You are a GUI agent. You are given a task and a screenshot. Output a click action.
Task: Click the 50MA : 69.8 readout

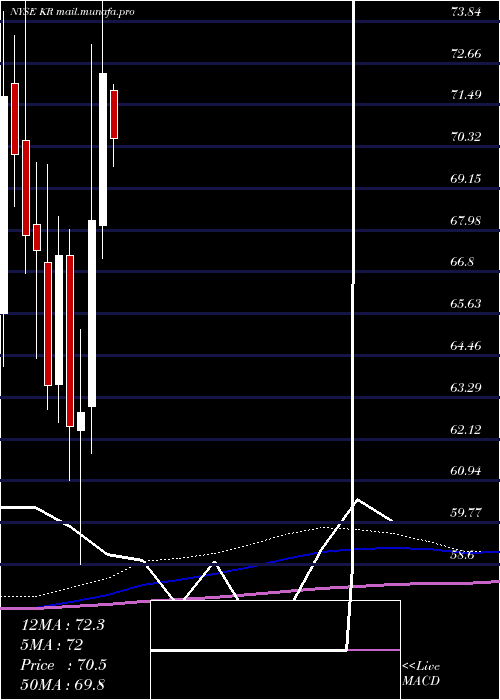[63, 684]
